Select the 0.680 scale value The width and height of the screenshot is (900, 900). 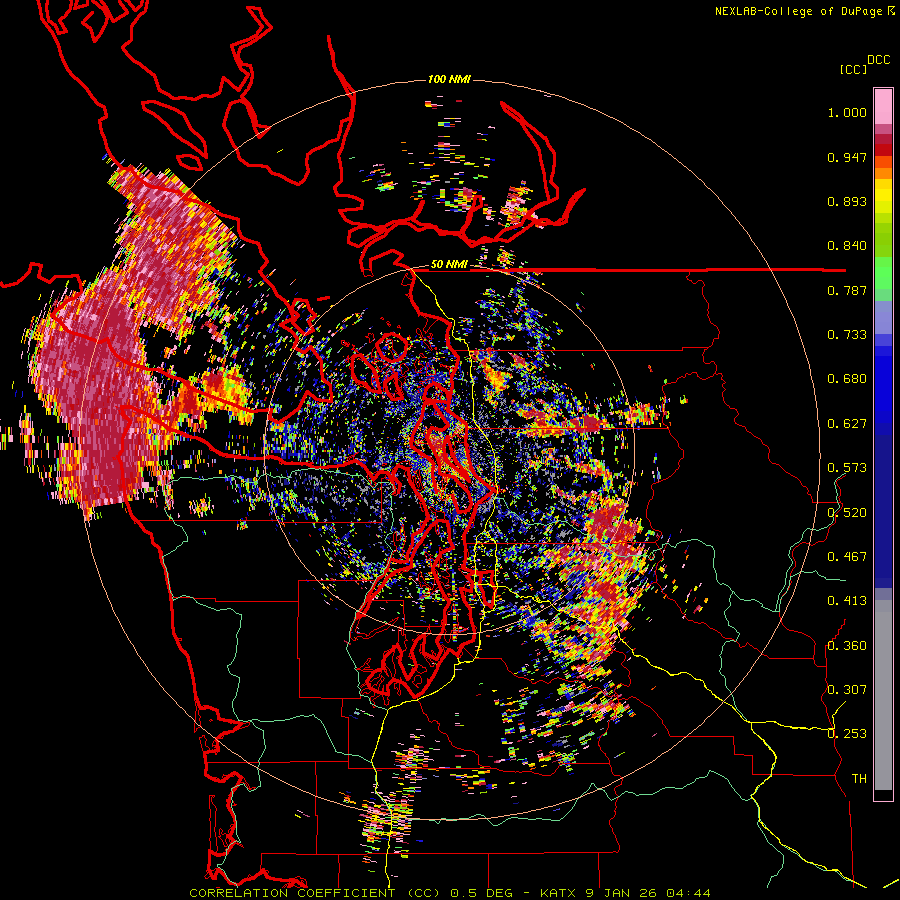click(847, 379)
